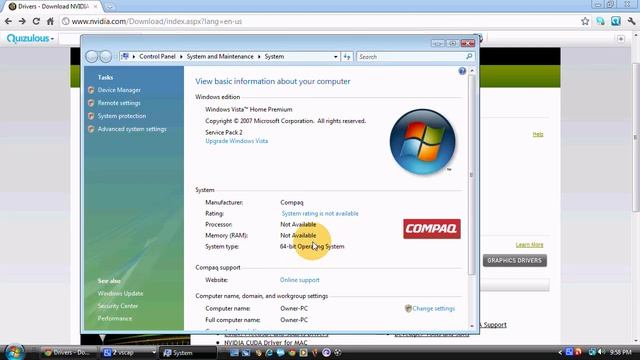Click the System and Maintenance breadcrumb
The height and width of the screenshot is (360, 640).
click(220, 56)
